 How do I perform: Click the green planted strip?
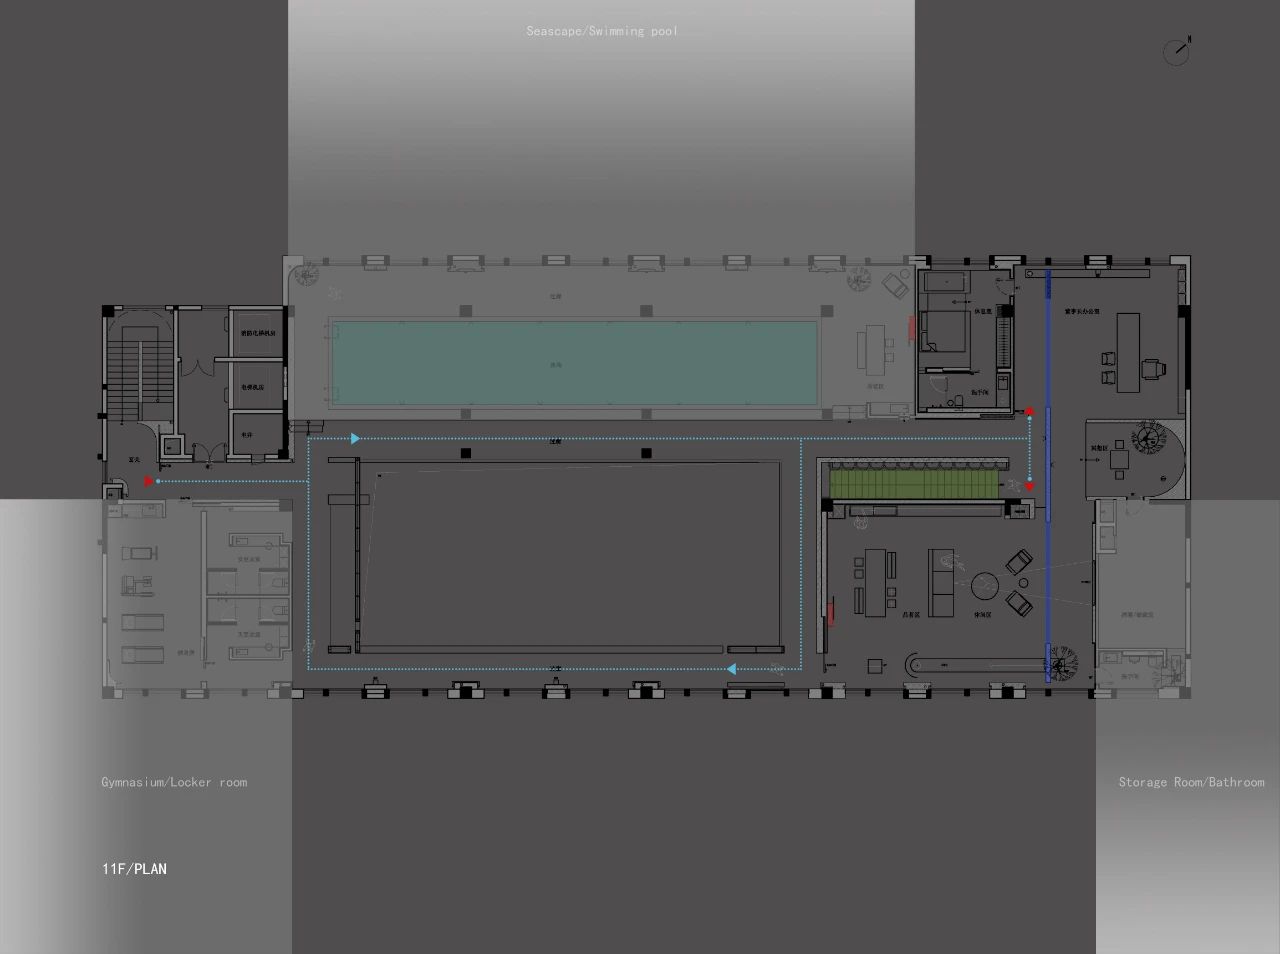coord(912,484)
